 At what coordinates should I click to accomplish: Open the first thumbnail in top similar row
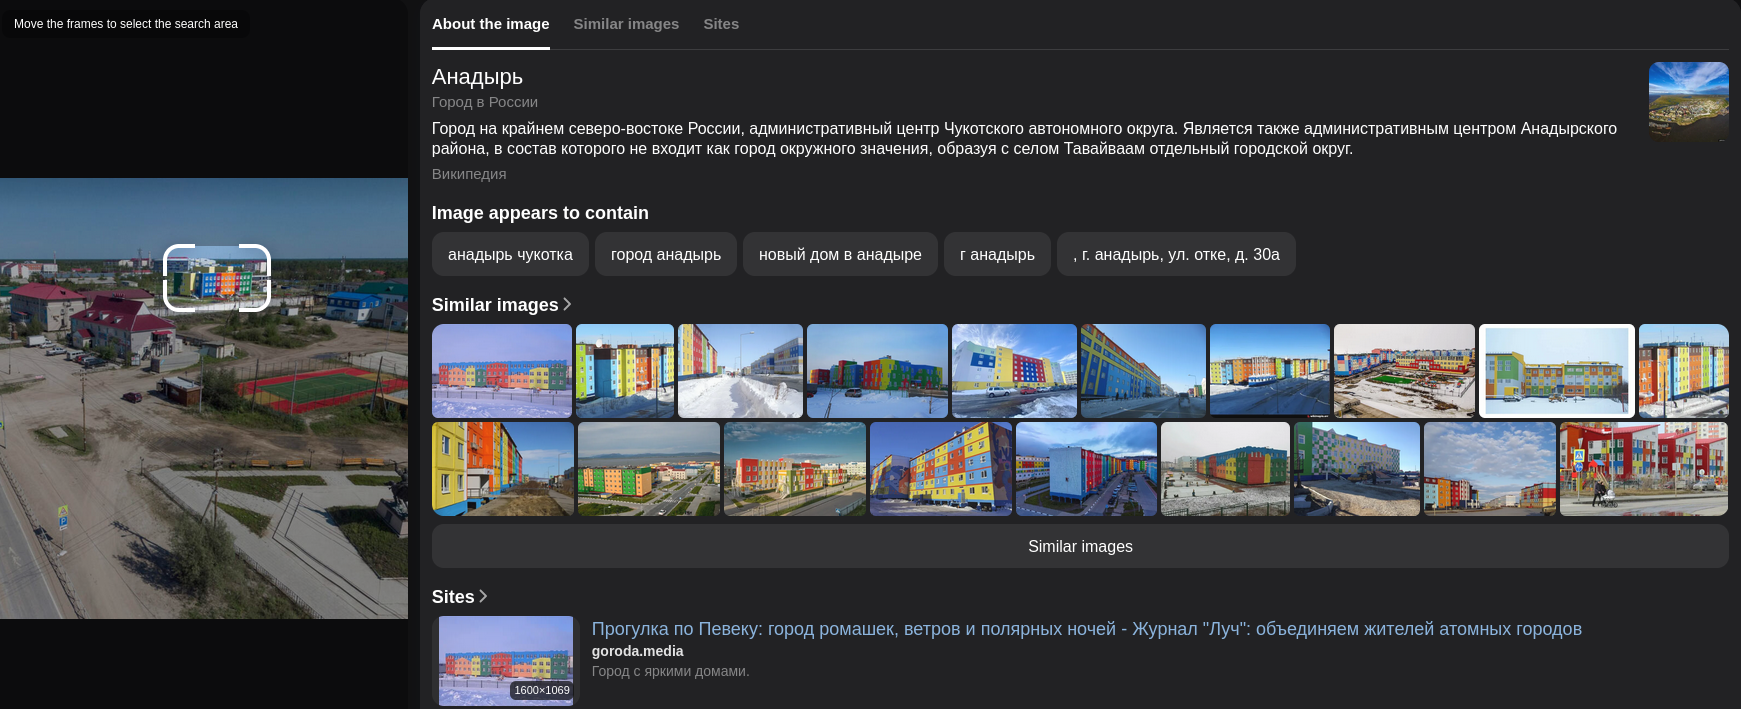(x=502, y=371)
